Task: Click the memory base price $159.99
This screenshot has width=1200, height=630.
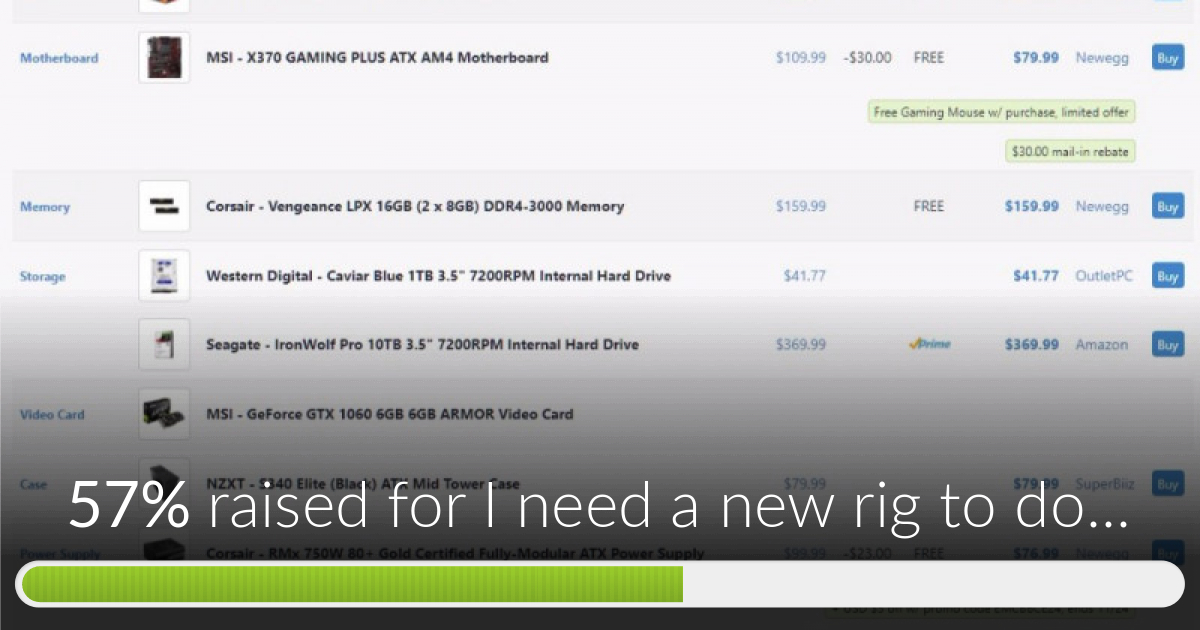Action: [x=801, y=207]
